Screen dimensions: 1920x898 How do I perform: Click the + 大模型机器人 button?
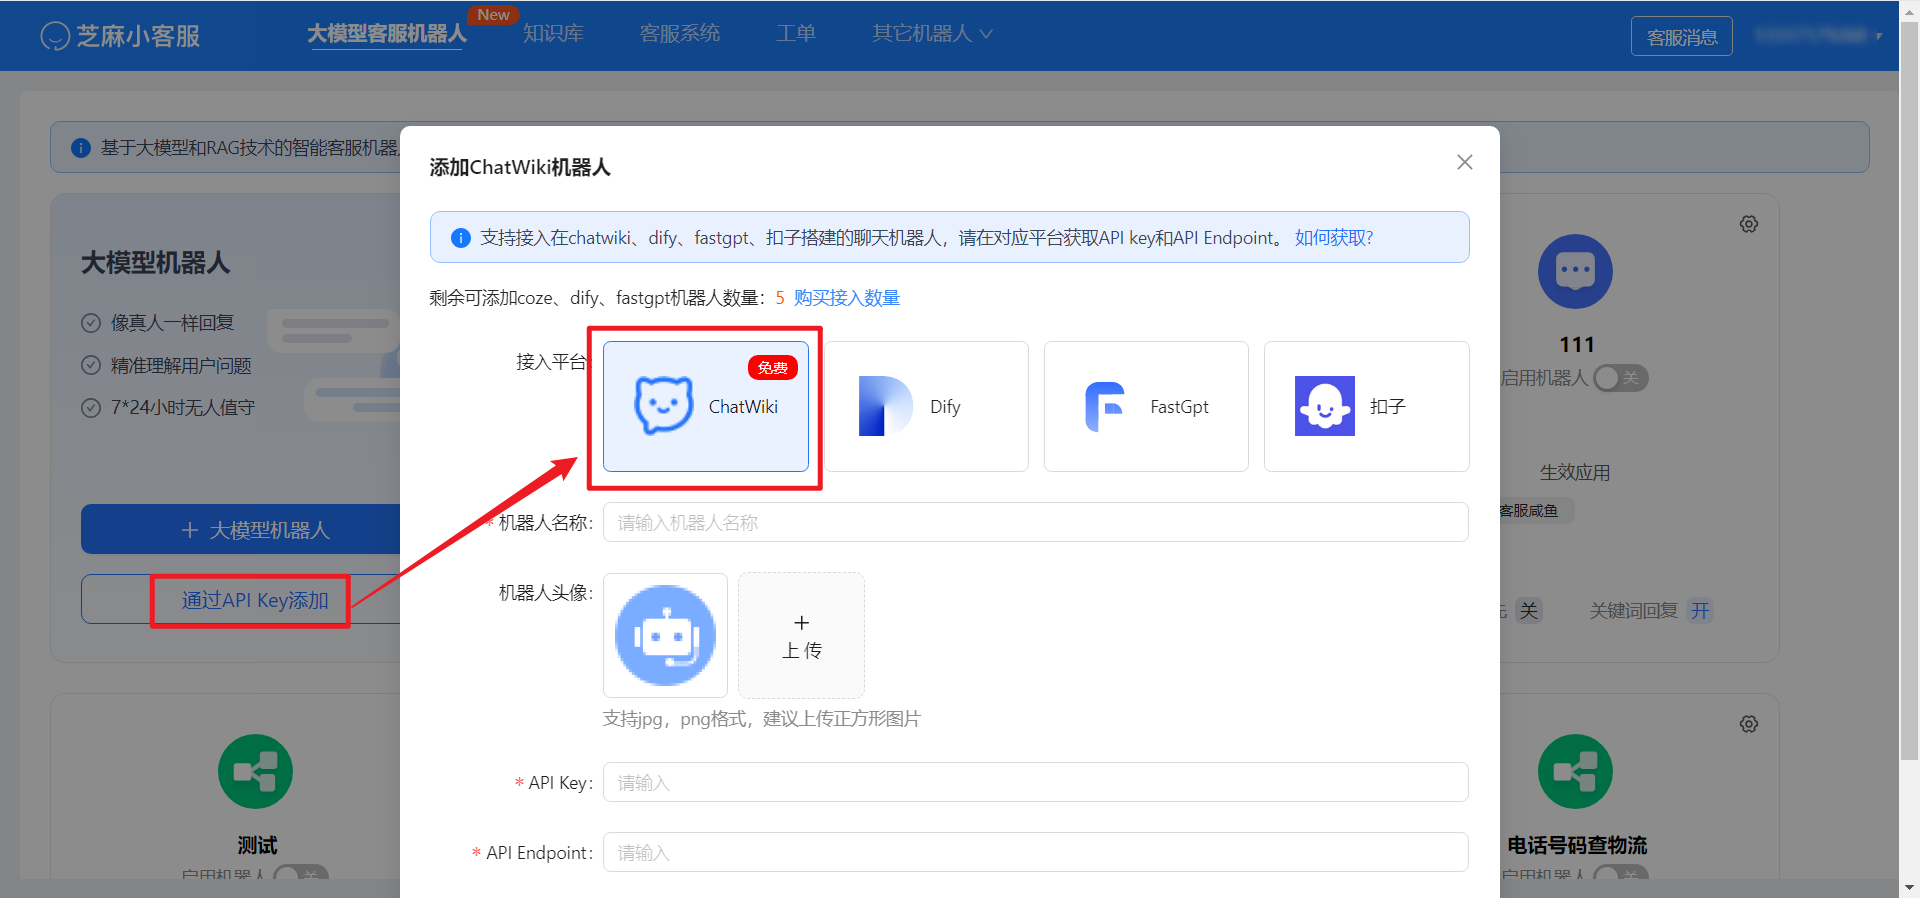click(241, 529)
